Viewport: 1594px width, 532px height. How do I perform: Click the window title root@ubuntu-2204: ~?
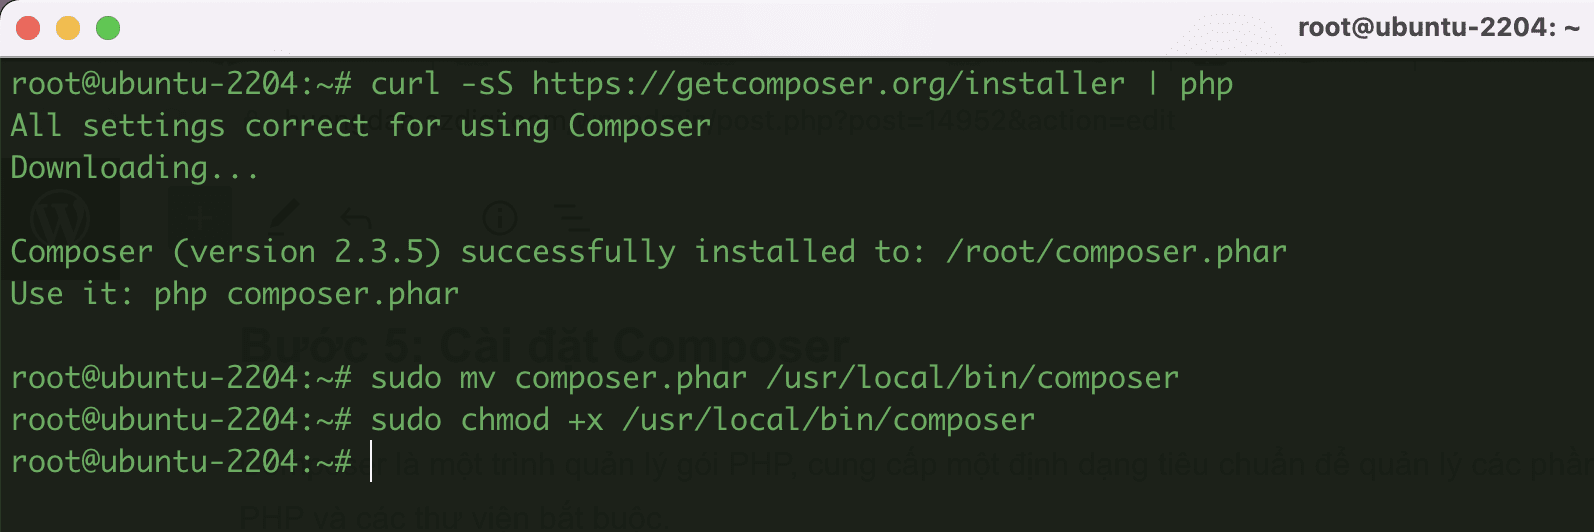tap(1438, 28)
